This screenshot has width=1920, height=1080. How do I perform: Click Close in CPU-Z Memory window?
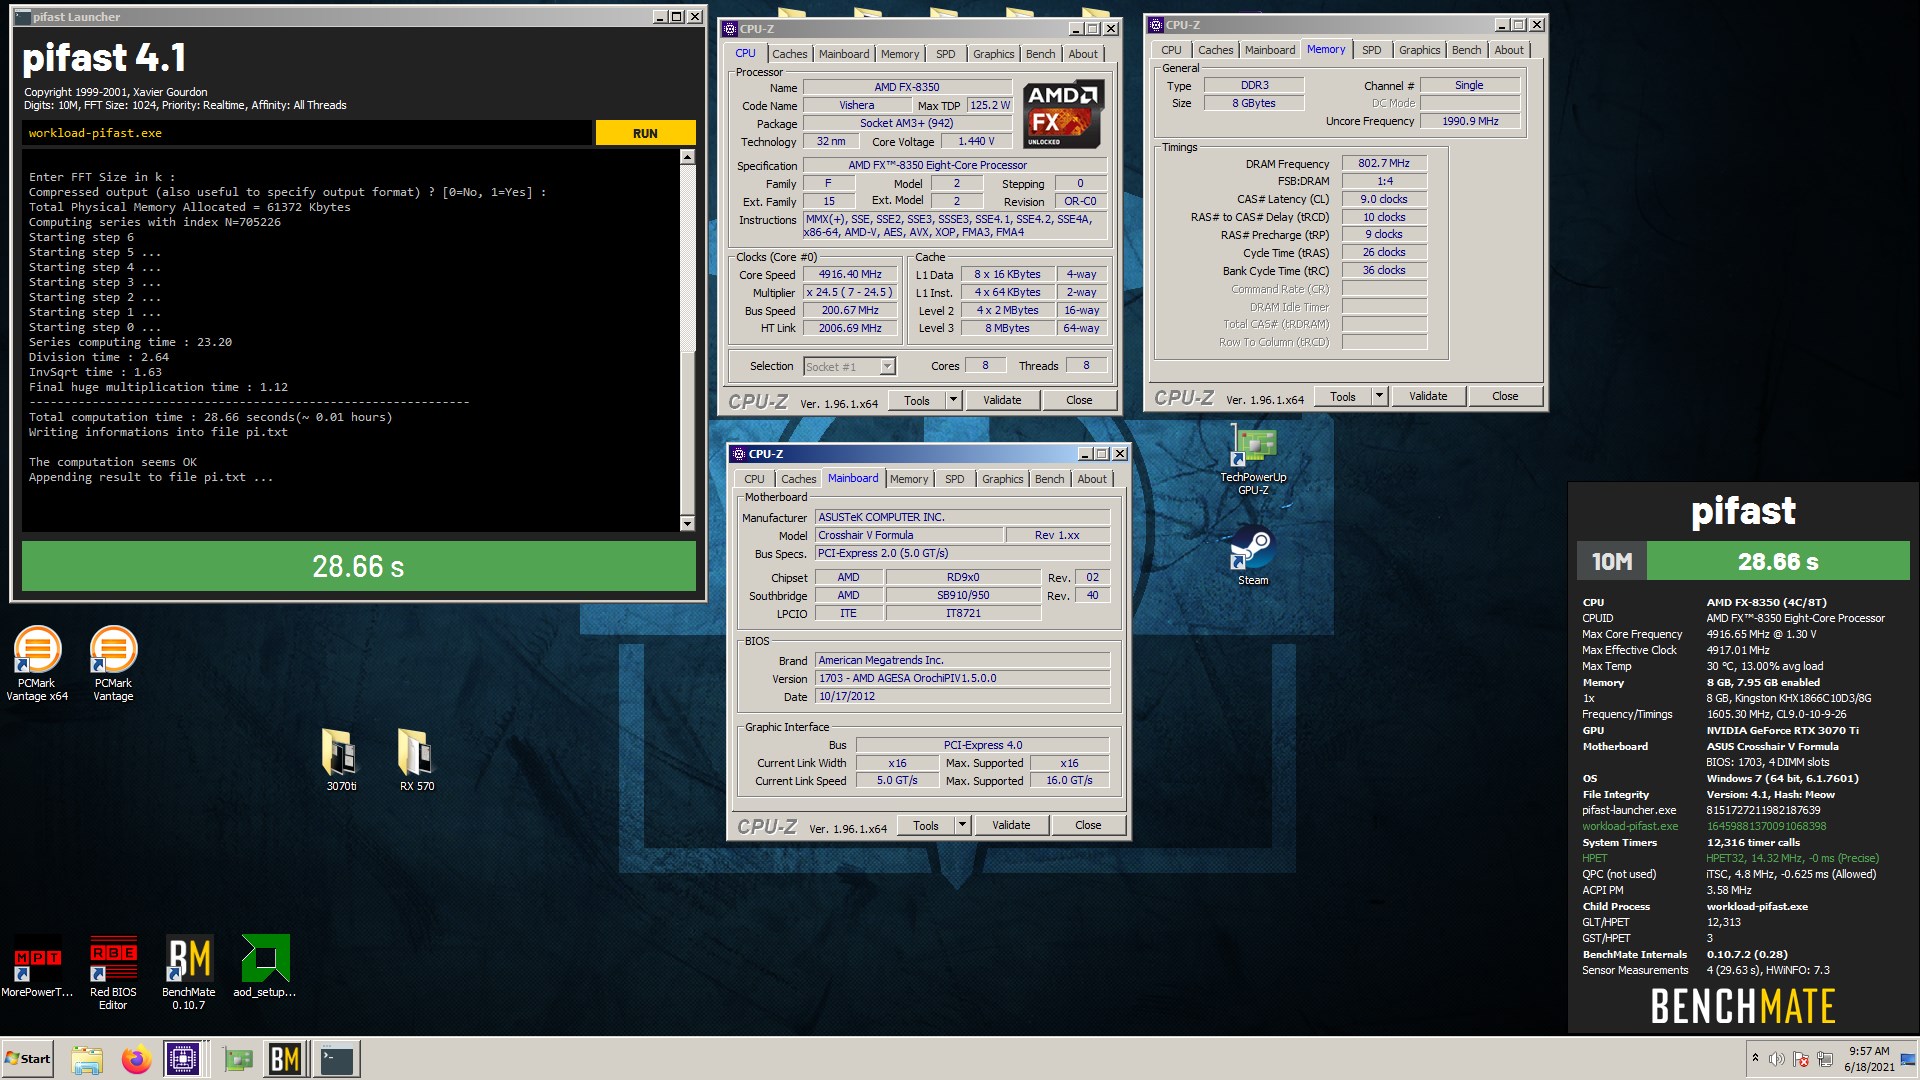pyautogui.click(x=1505, y=396)
